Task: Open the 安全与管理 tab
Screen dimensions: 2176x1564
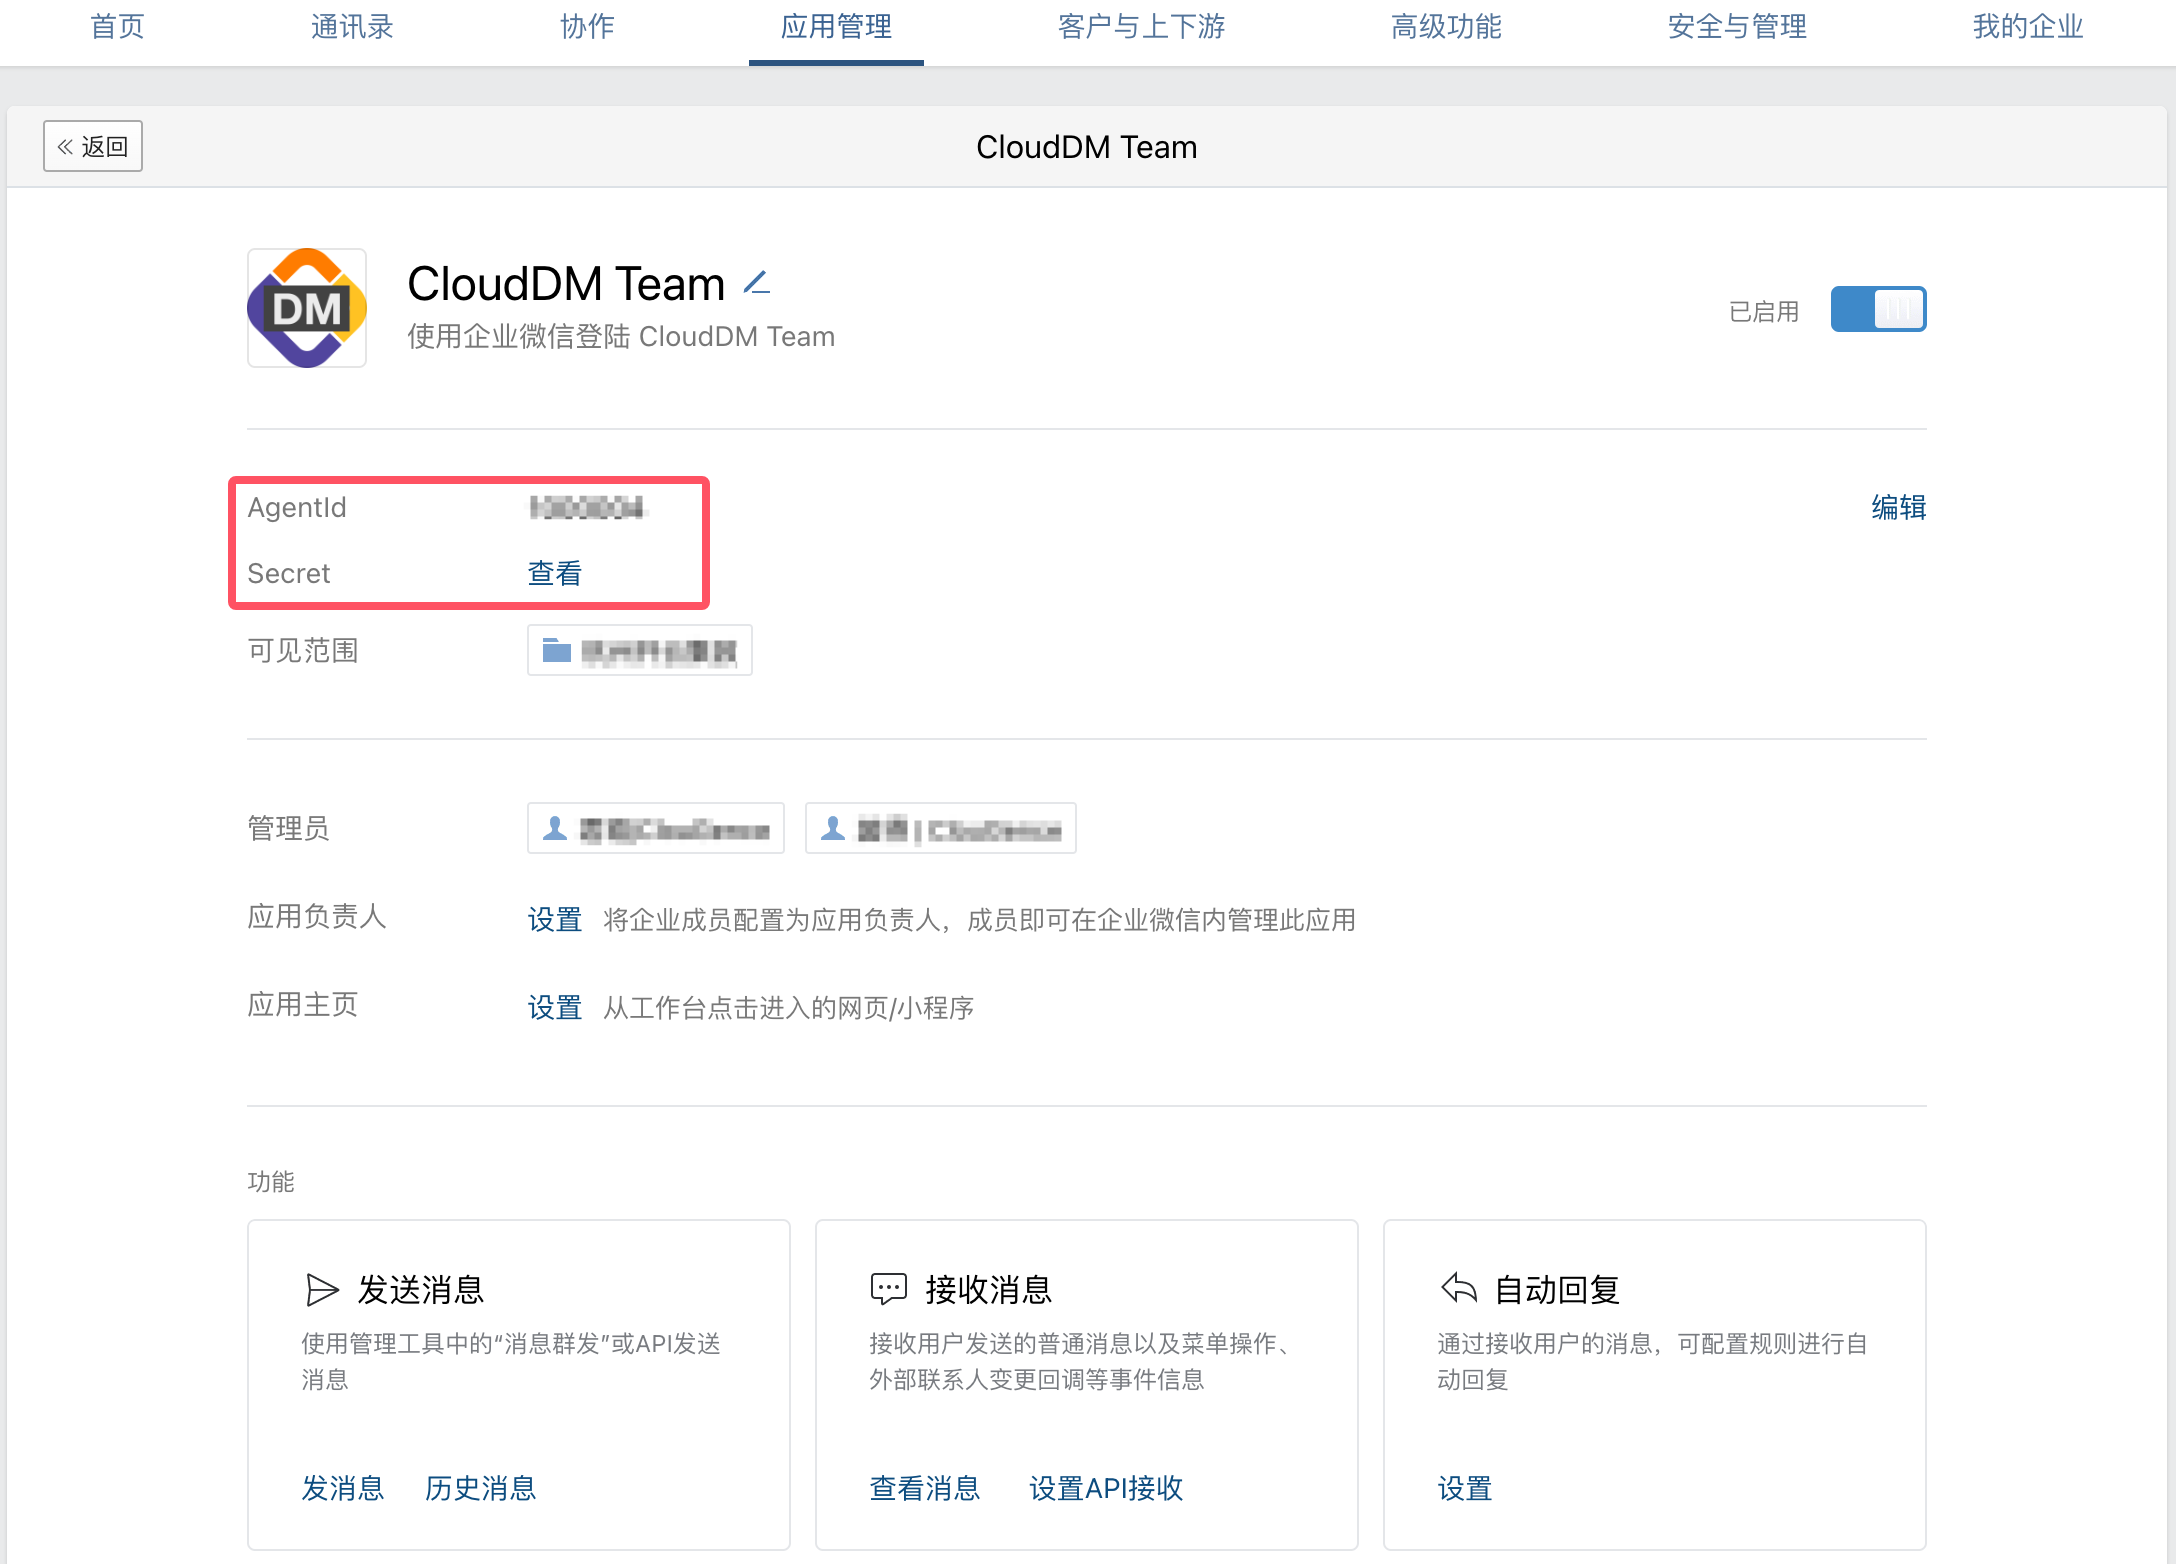Action: [1737, 27]
